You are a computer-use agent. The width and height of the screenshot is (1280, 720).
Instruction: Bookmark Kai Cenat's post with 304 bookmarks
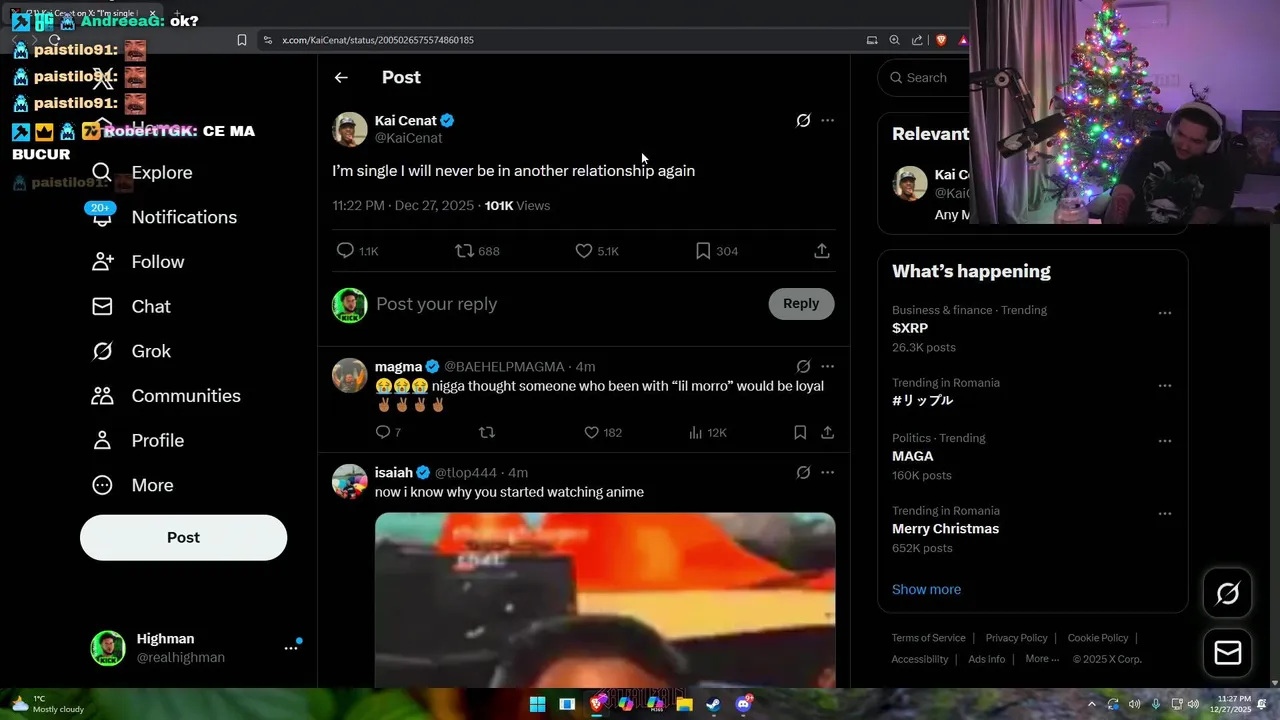(x=716, y=251)
